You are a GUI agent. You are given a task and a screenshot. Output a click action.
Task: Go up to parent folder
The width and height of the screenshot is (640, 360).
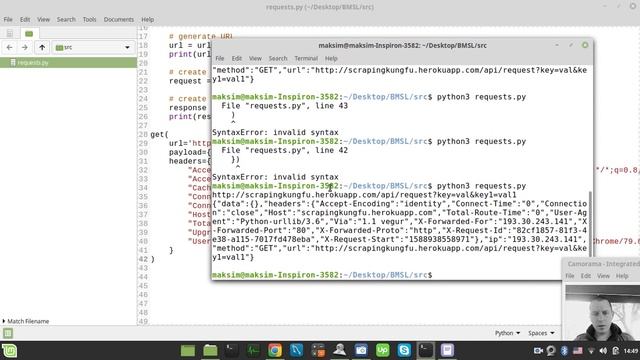pos(42,47)
